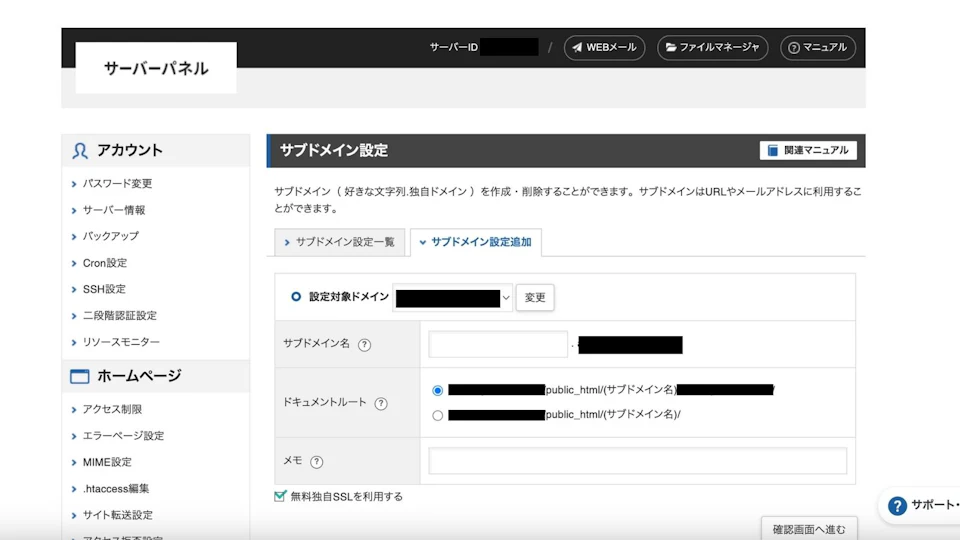Image resolution: width=960 pixels, height=540 pixels.
Task: Show help for メモ
Action: point(317,462)
